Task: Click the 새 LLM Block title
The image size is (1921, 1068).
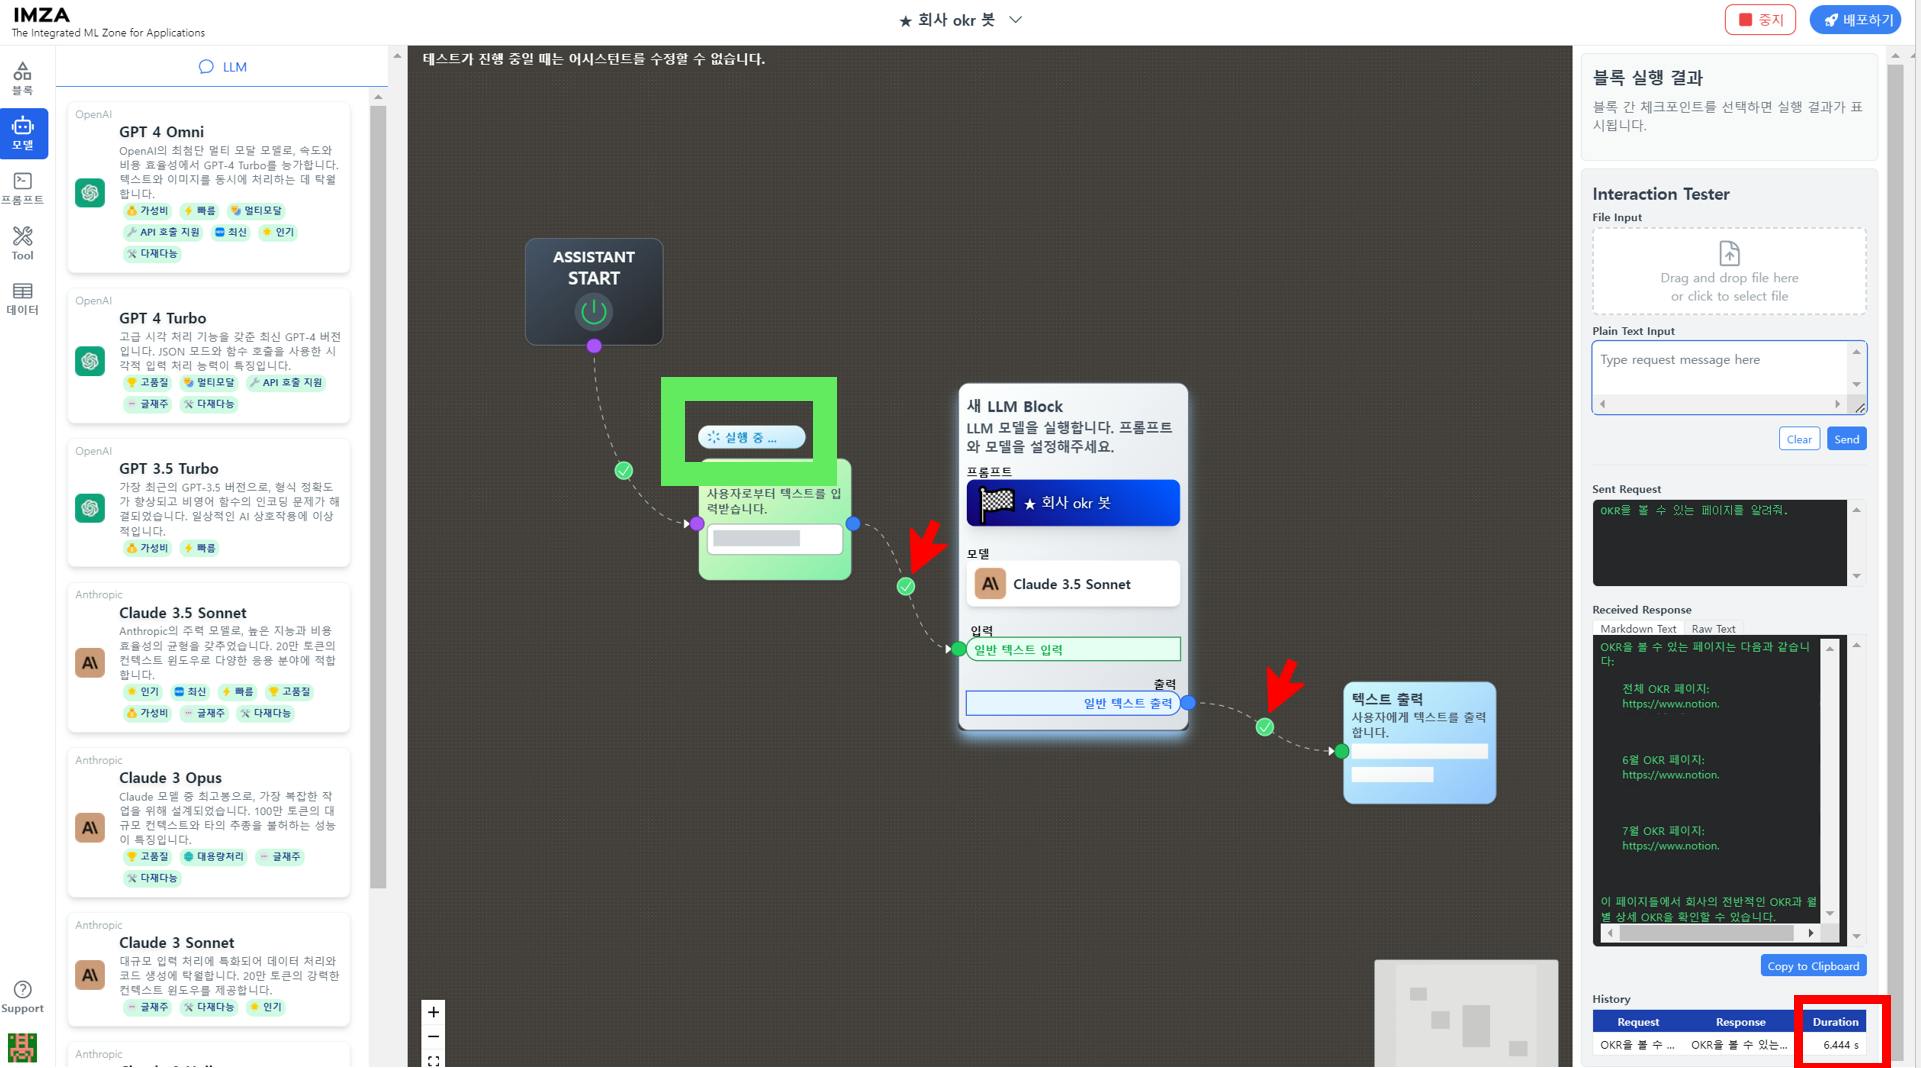Action: 1014,406
